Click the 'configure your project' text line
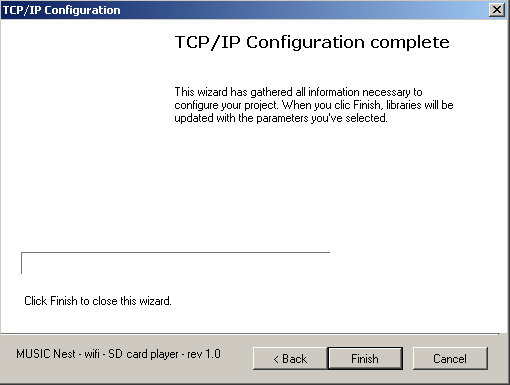The width and height of the screenshot is (510, 385). (x=314, y=105)
